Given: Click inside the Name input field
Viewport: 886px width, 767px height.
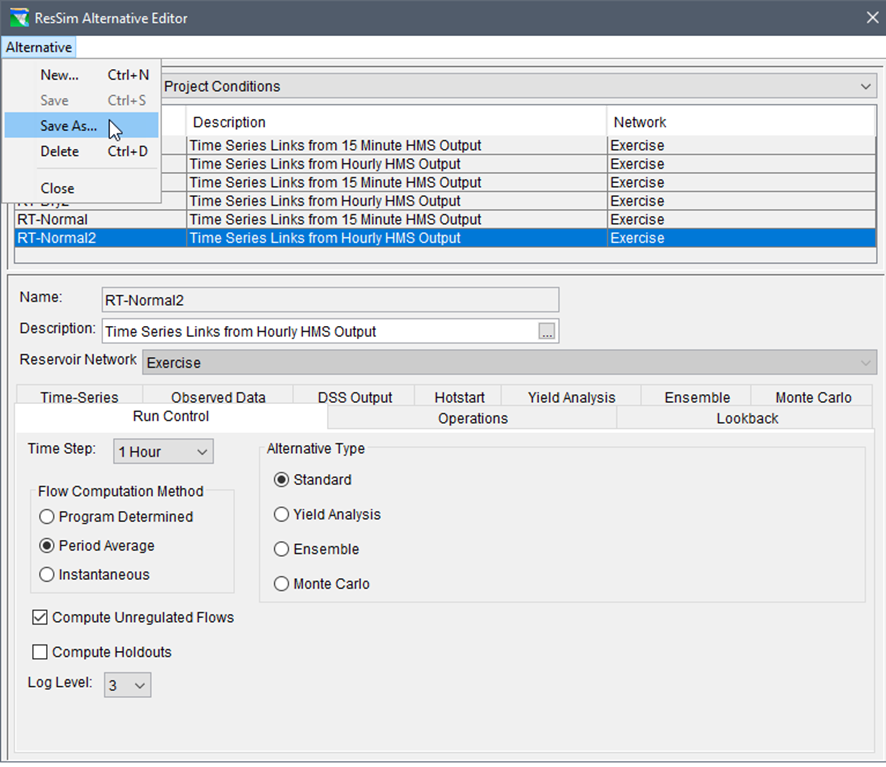Looking at the screenshot, I should pyautogui.click(x=330, y=299).
